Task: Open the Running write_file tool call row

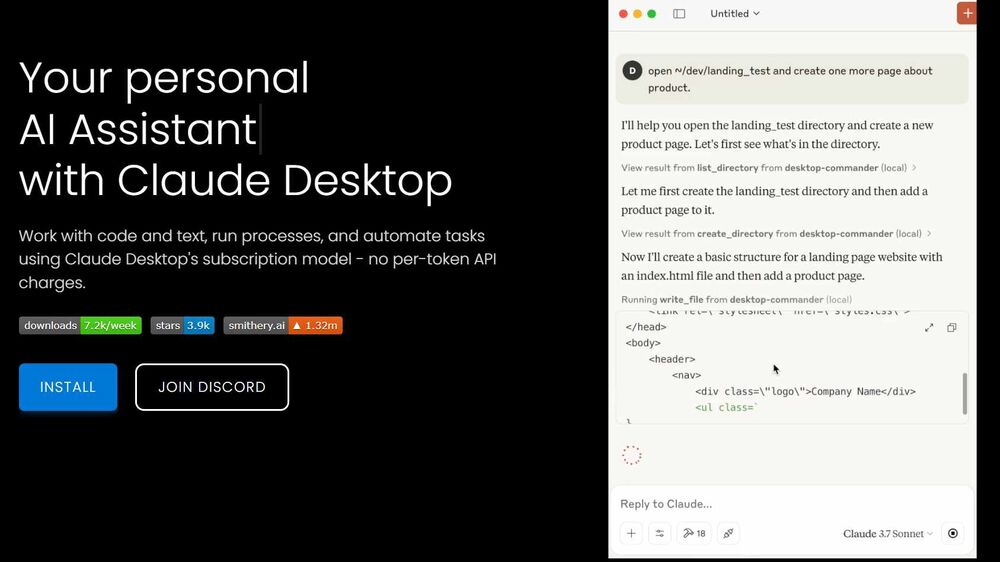Action: 736,299
